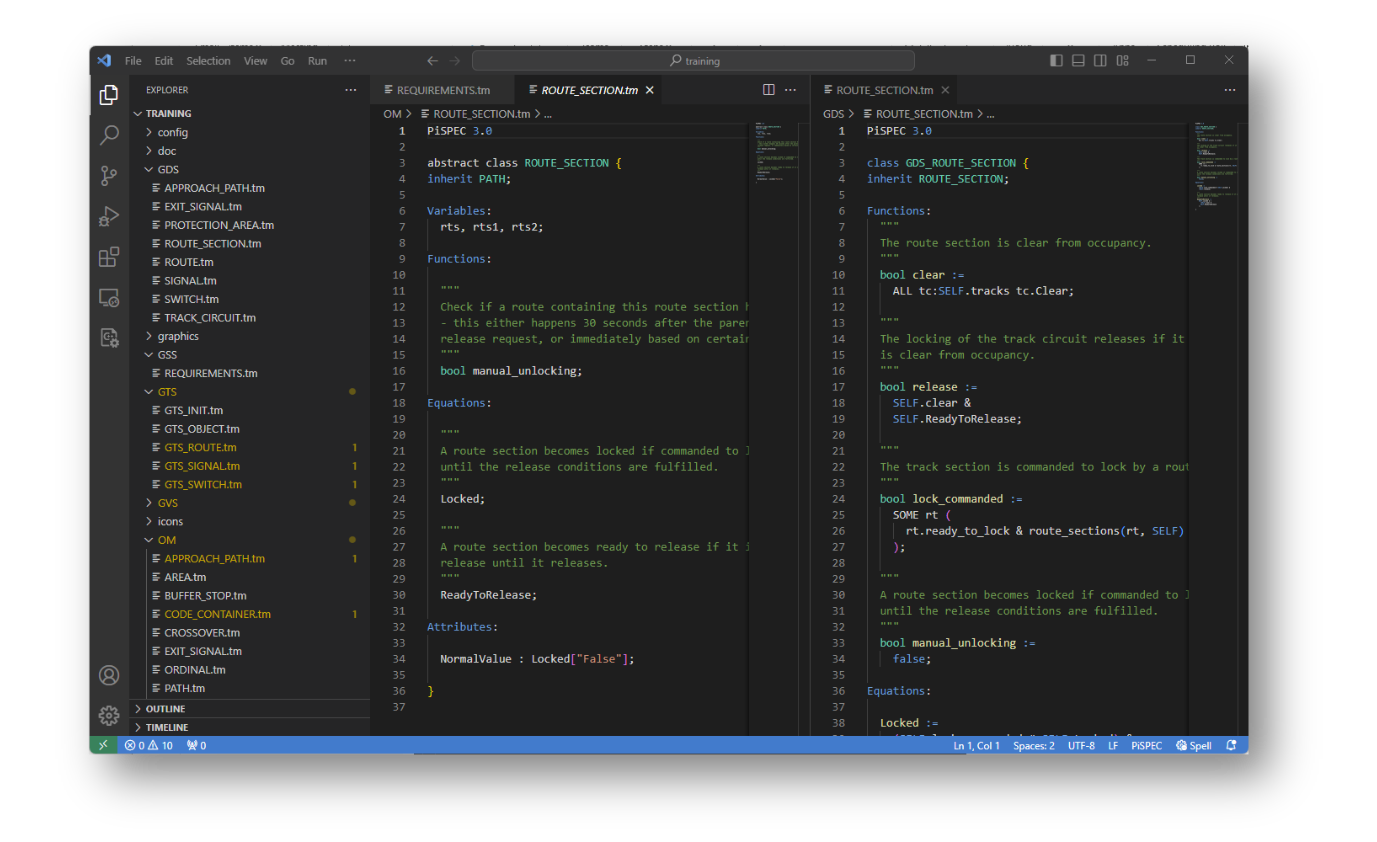This screenshot has width=1377, height=842.
Task: Click the Go Forward arrow
Action: [x=456, y=60]
